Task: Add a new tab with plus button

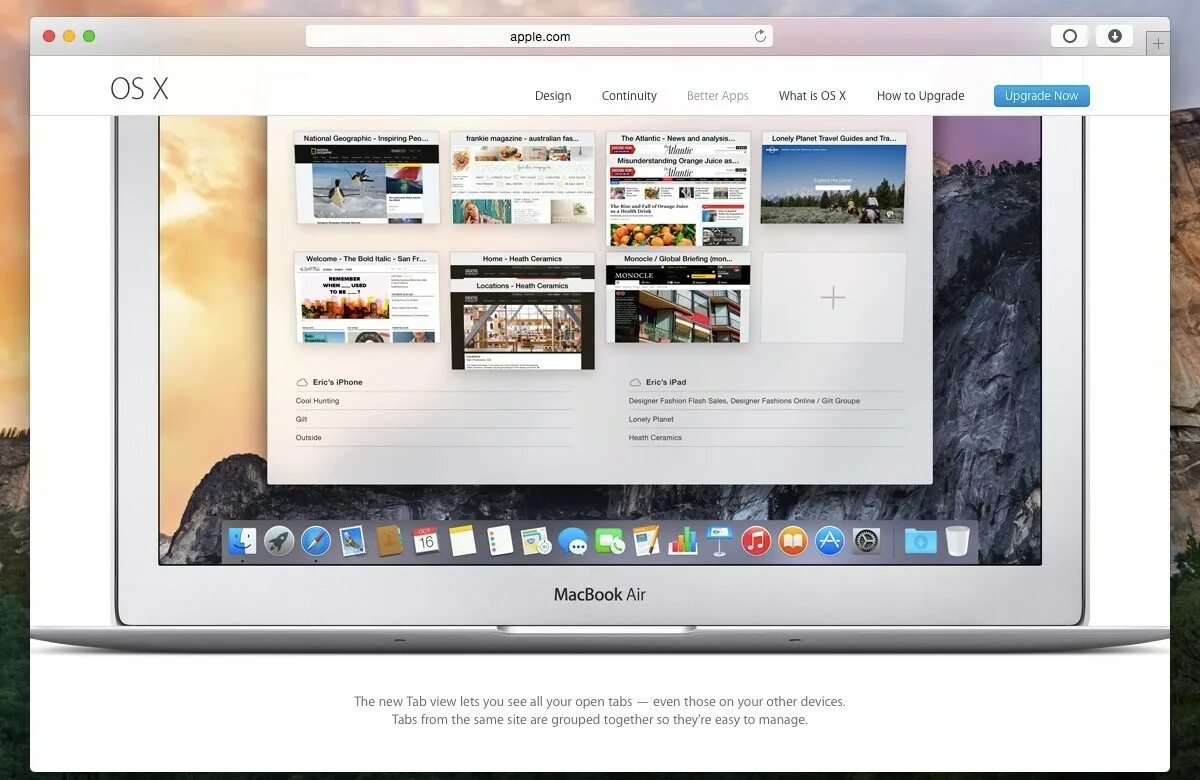Action: point(1158,43)
